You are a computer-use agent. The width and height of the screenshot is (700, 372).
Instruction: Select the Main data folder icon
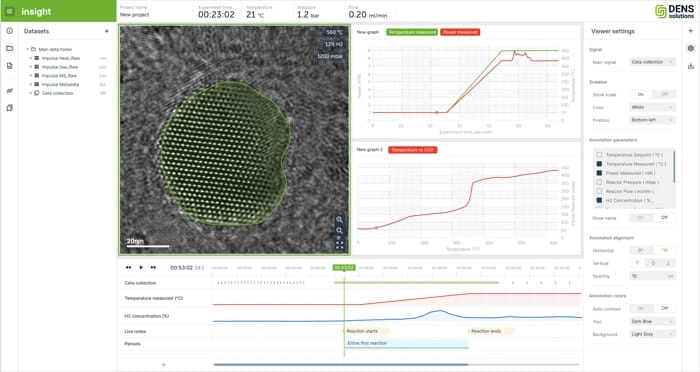(33, 50)
